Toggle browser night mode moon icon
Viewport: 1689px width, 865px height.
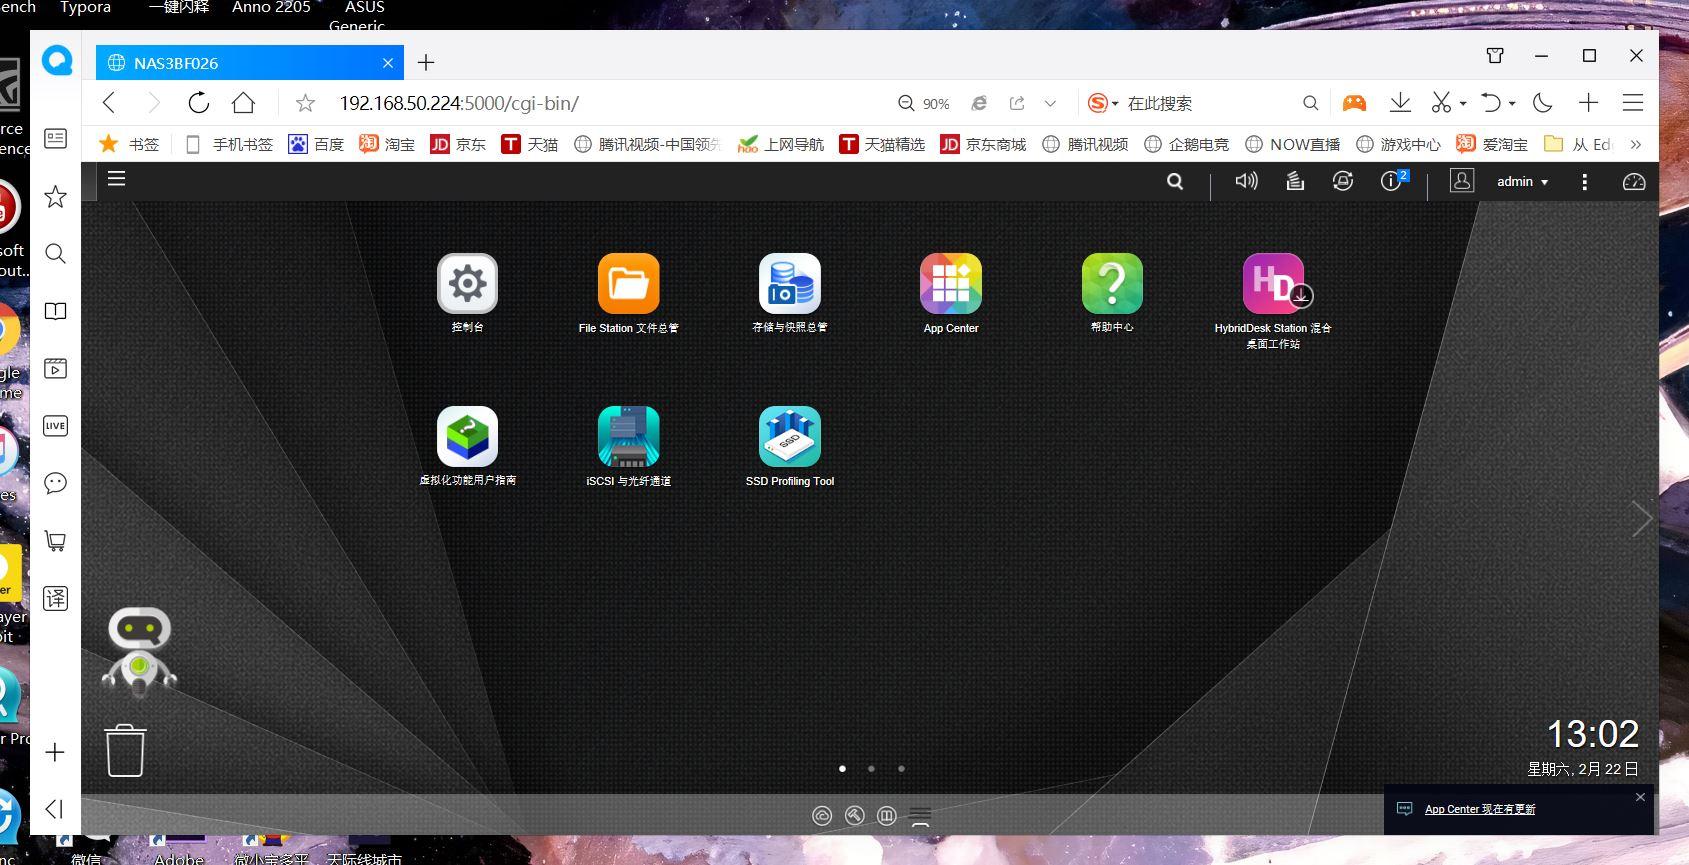tap(1542, 103)
